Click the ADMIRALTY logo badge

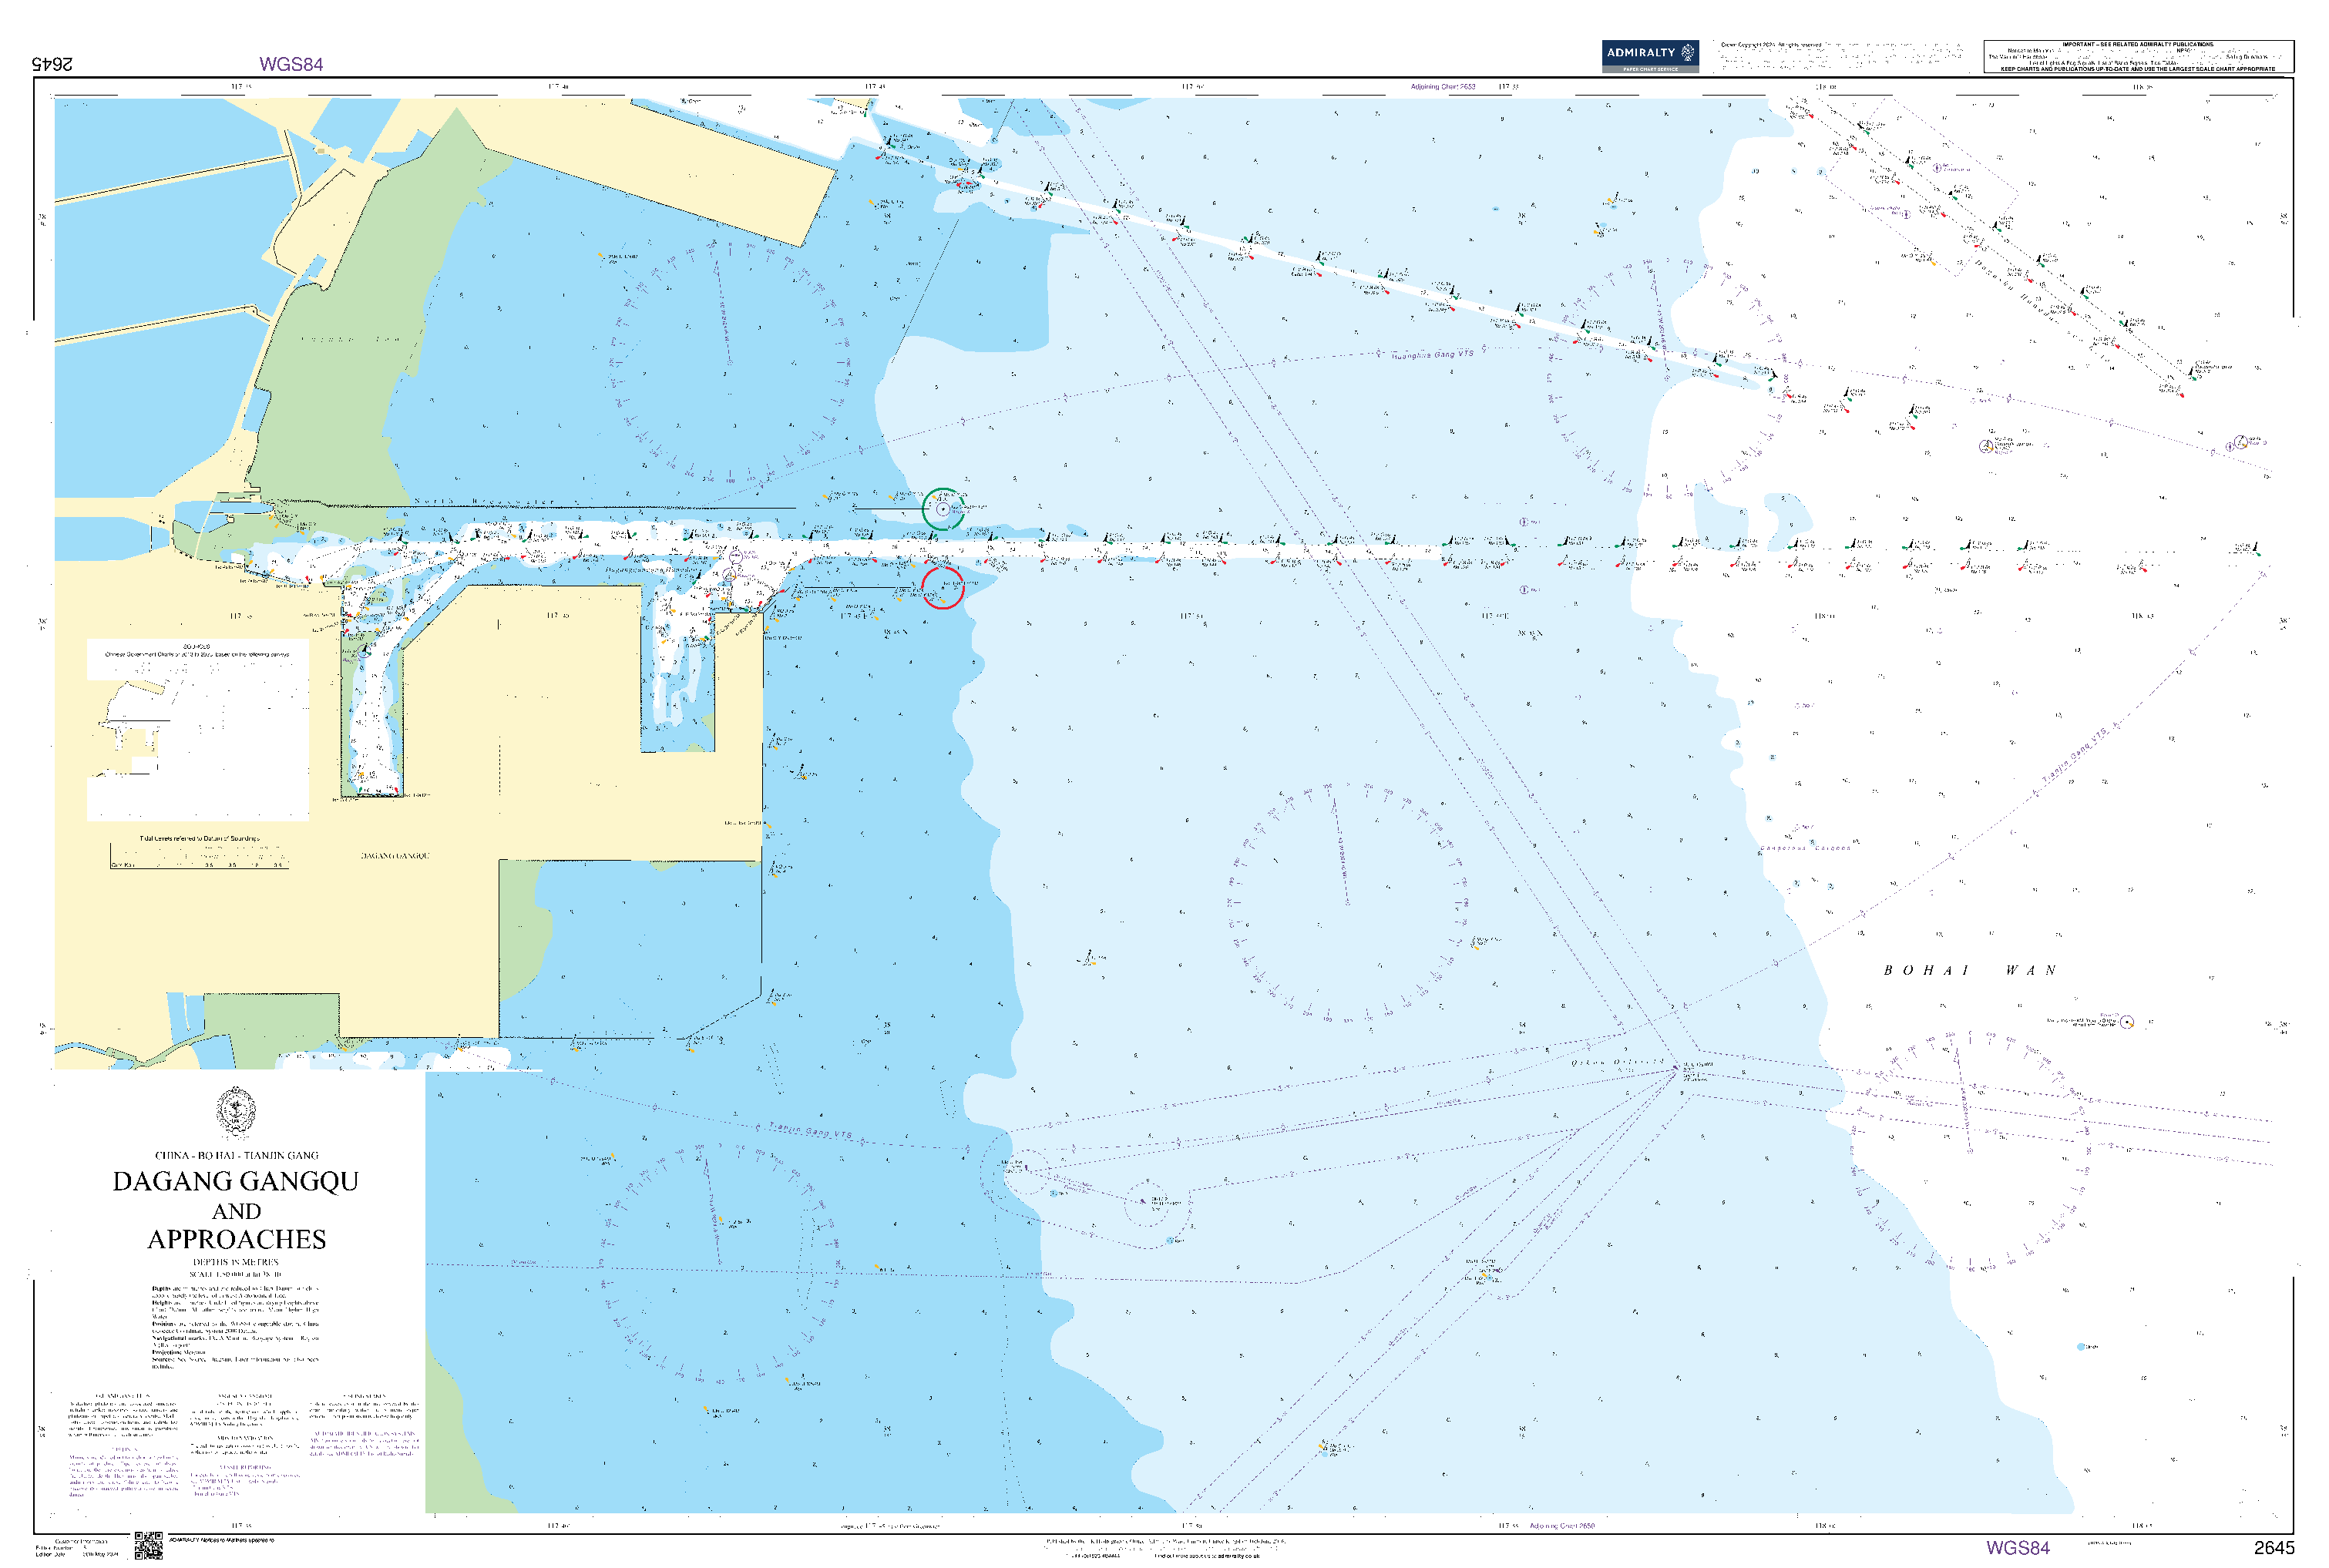click(1650, 56)
